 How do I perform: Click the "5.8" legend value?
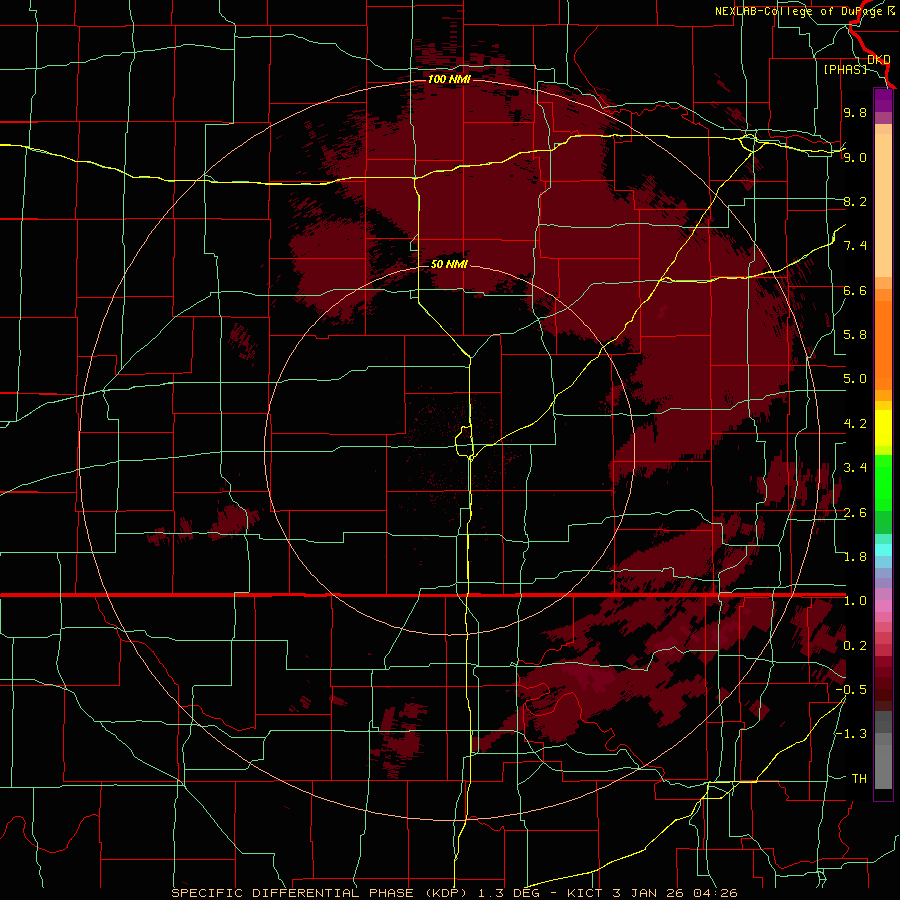(855, 335)
